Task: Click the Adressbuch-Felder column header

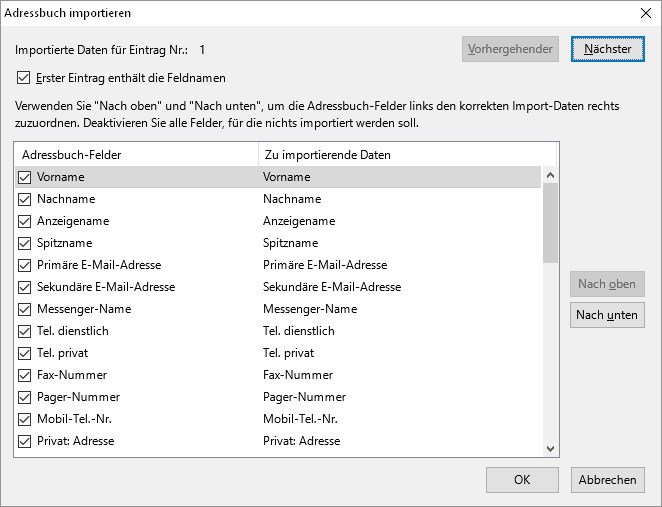Action: coord(135,155)
